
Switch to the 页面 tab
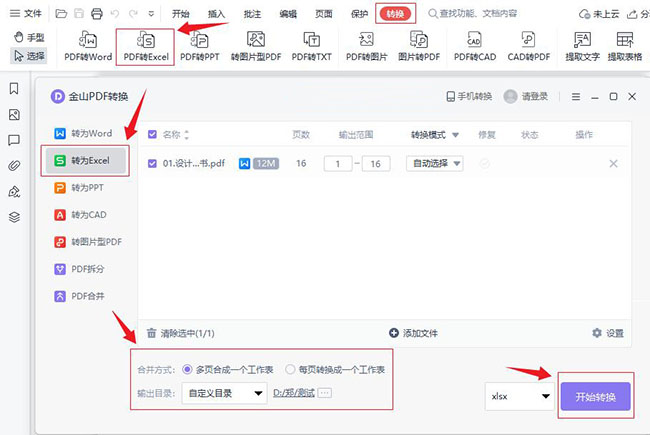pyautogui.click(x=324, y=14)
